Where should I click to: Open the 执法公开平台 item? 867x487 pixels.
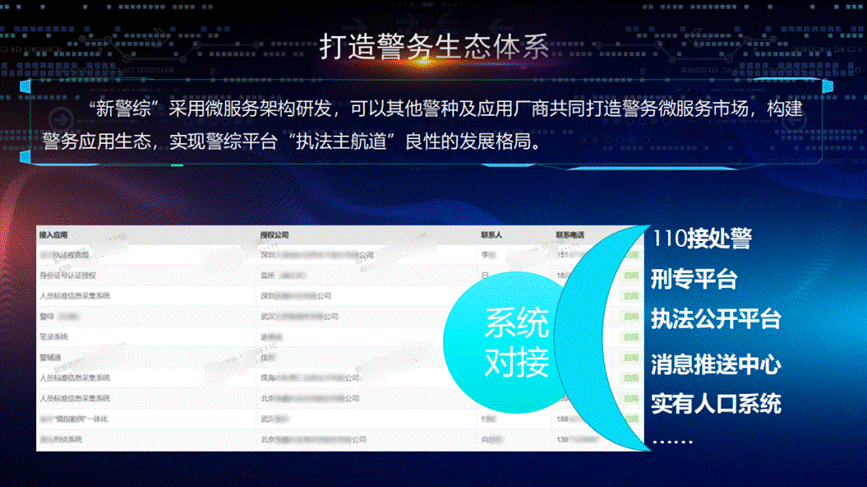click(715, 319)
